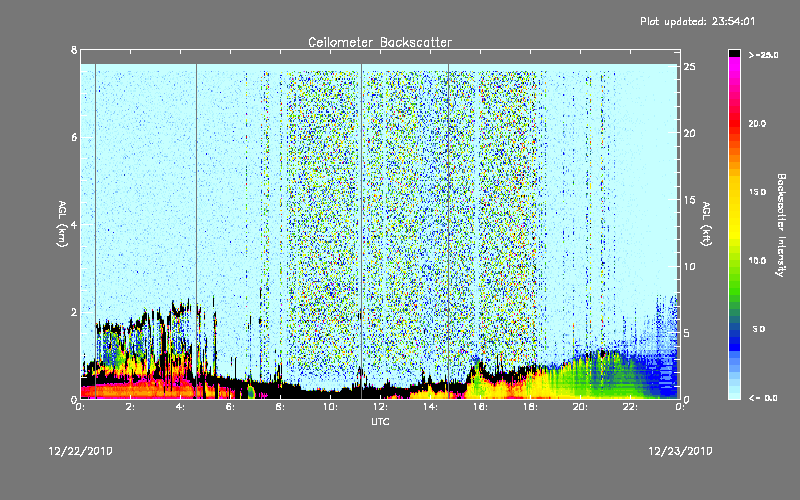This screenshot has height=500, width=800.
Task: Click the "AGL (km)" left axis label
Action: click(x=62, y=224)
